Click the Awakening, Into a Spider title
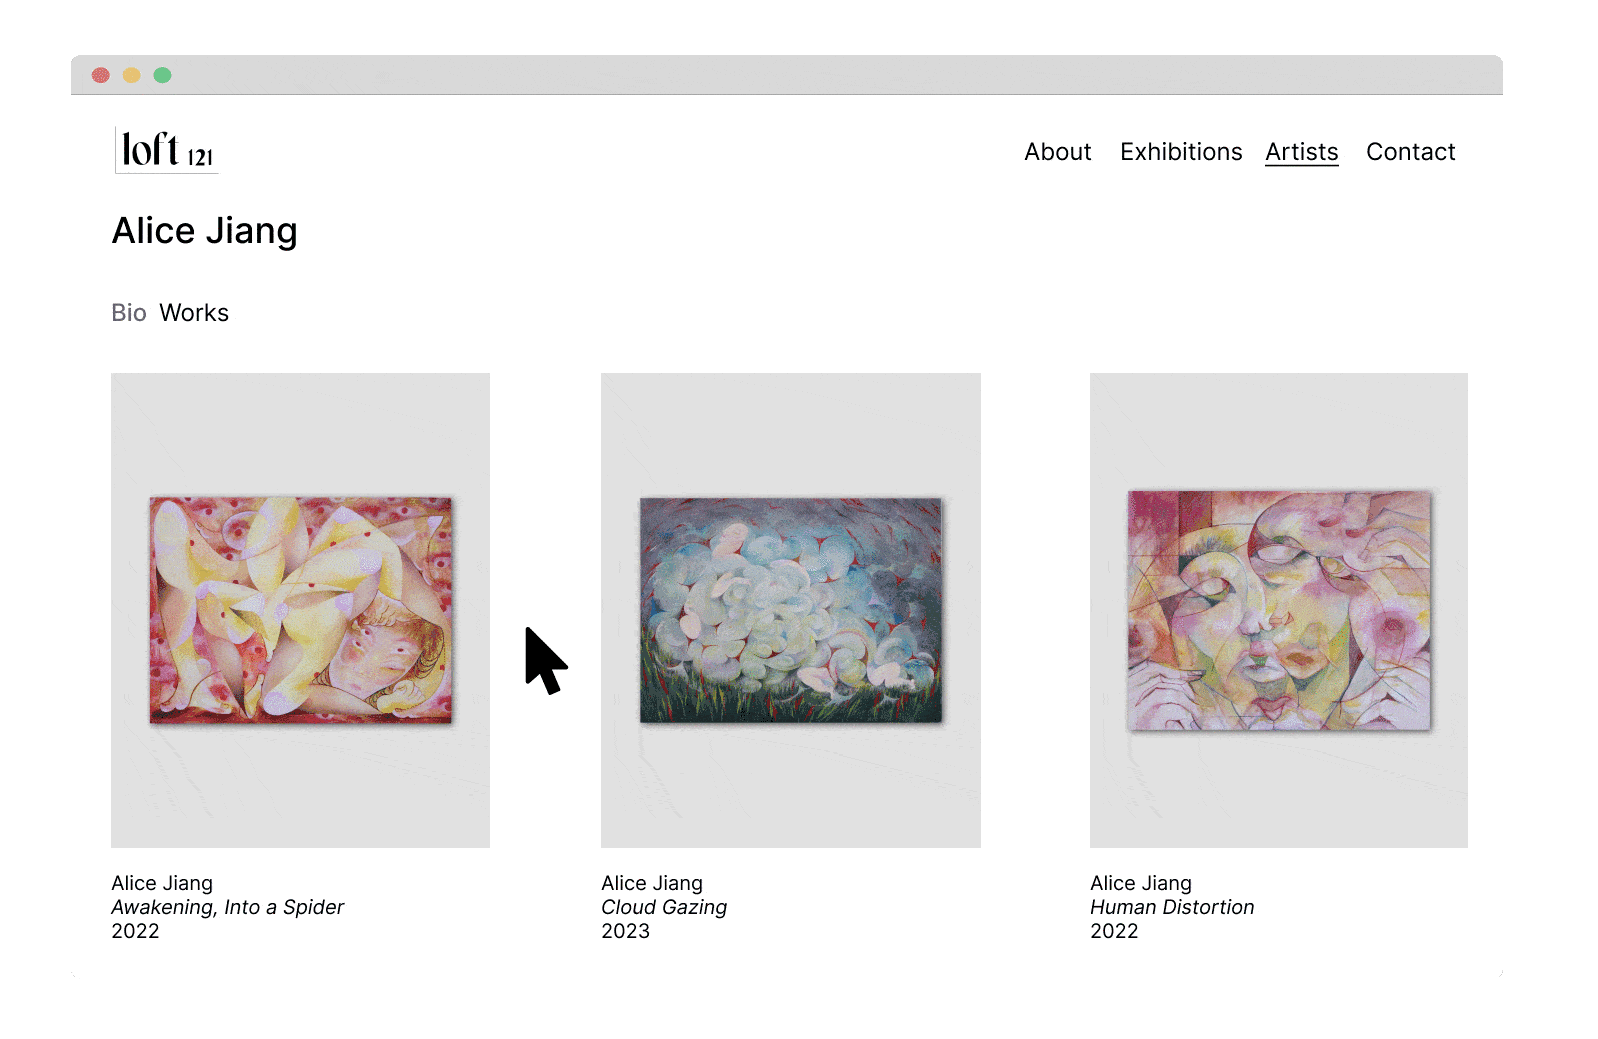The width and height of the screenshot is (1598, 1039). [227, 907]
